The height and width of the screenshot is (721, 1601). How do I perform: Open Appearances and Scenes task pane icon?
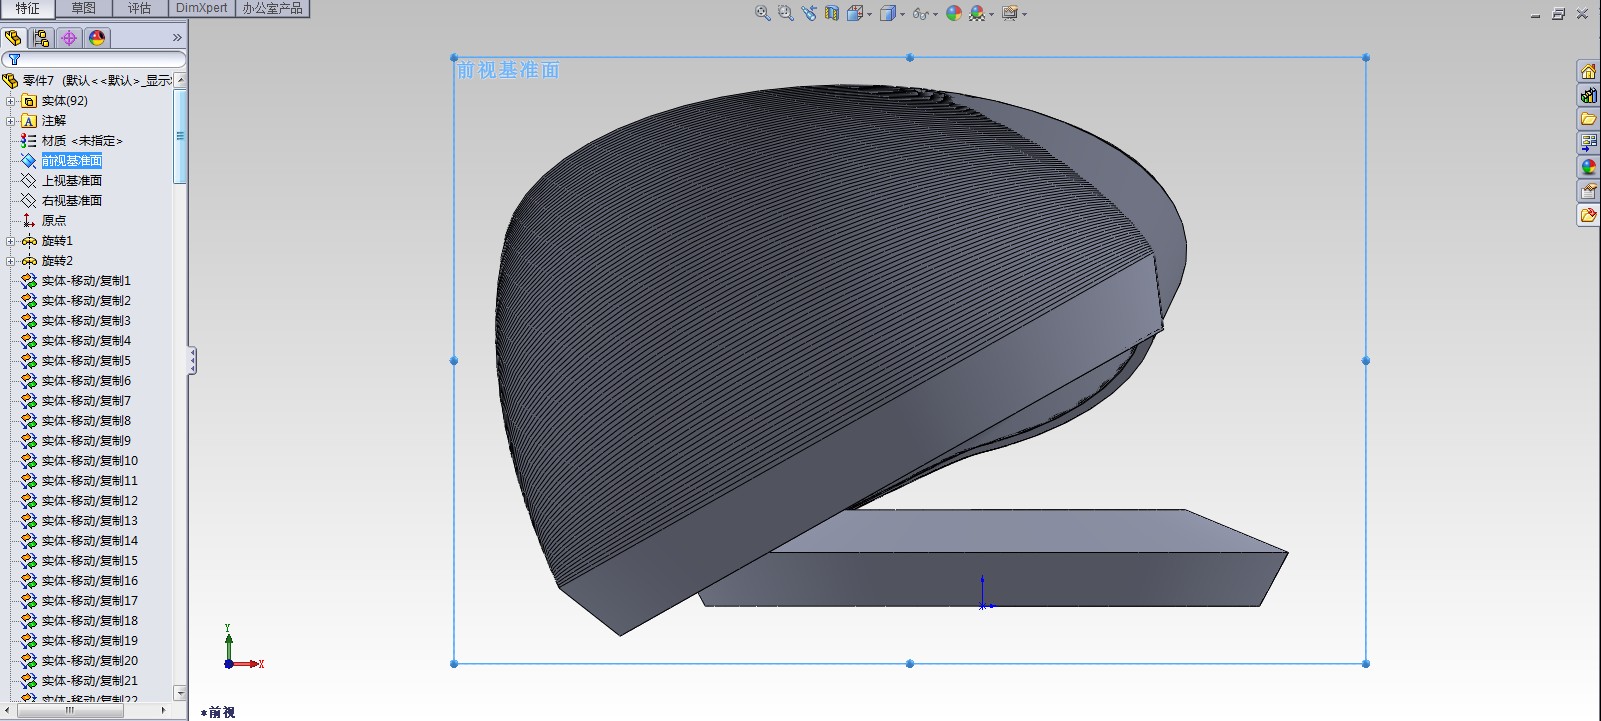[1588, 167]
